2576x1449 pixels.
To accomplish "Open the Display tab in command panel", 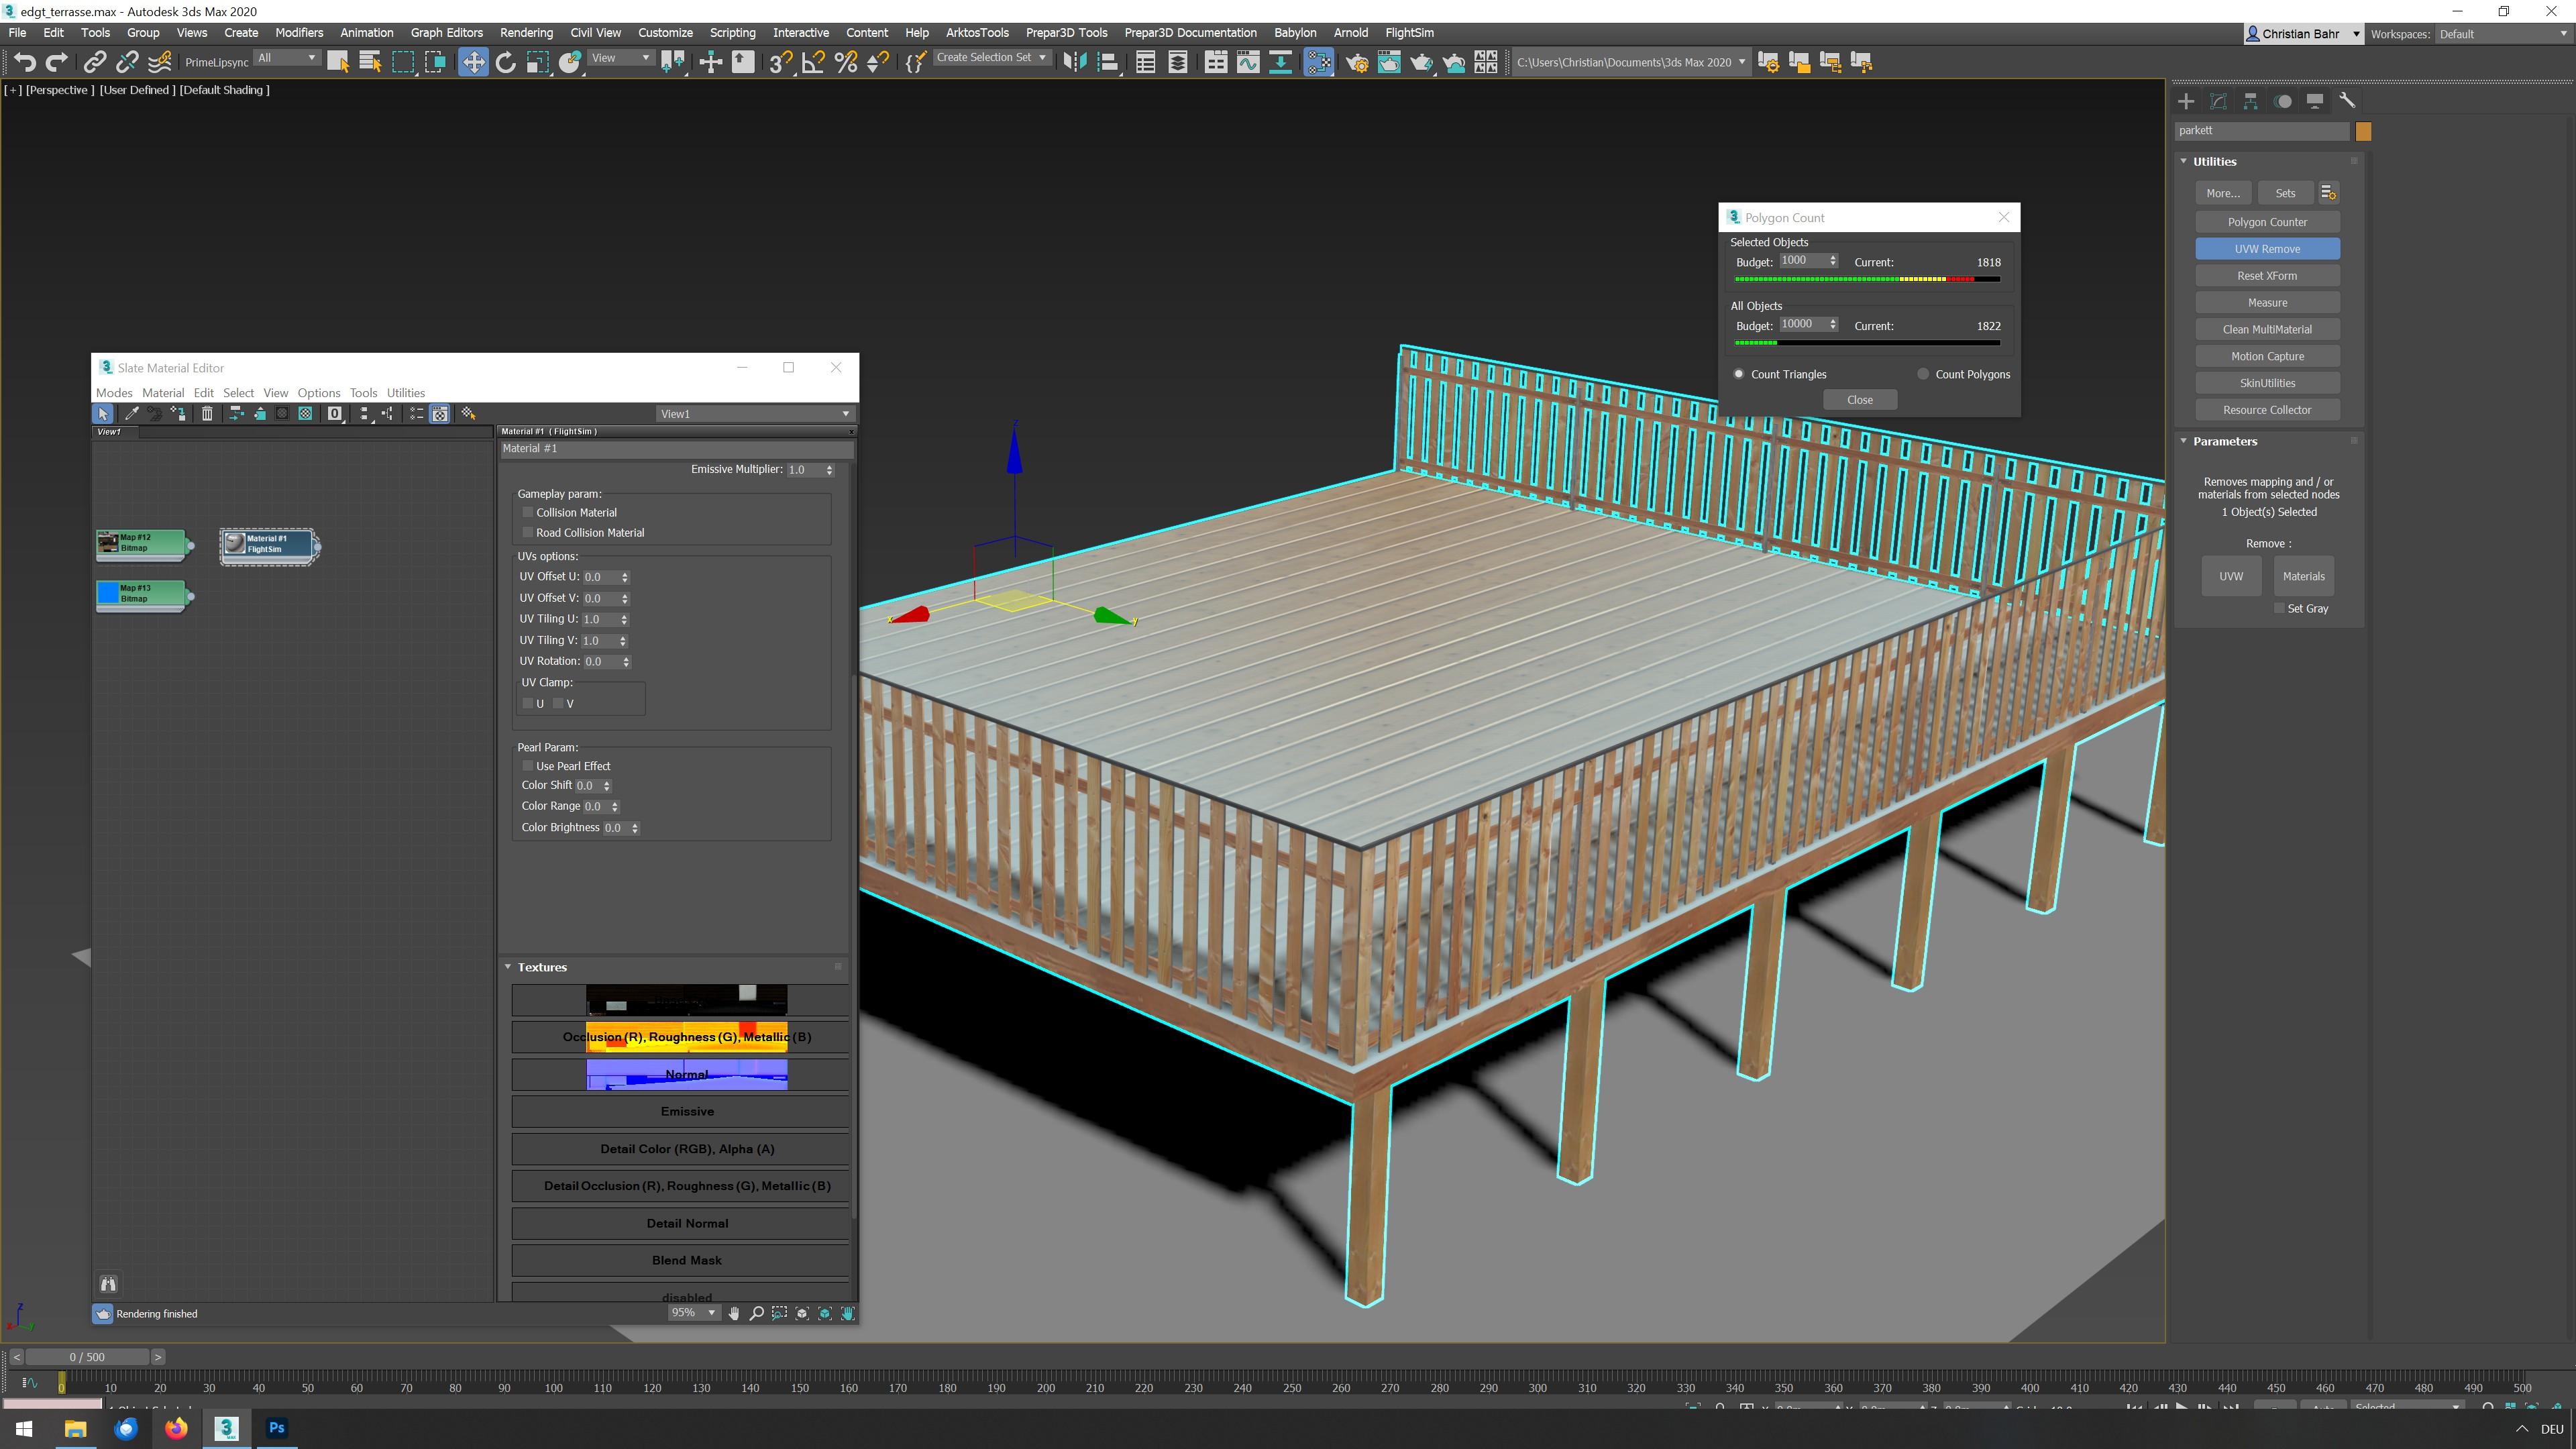I will click(x=2315, y=101).
